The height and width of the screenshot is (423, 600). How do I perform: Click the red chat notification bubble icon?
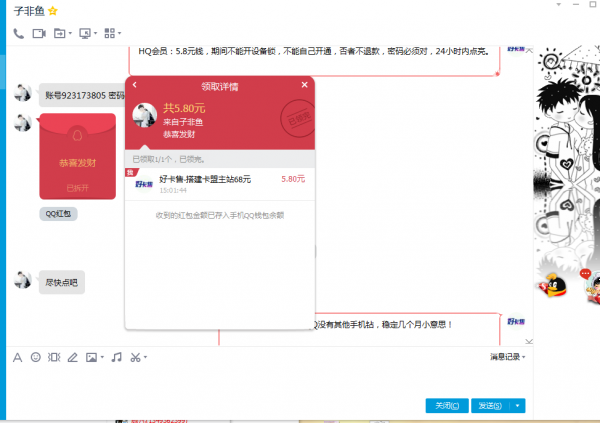[585, 273]
